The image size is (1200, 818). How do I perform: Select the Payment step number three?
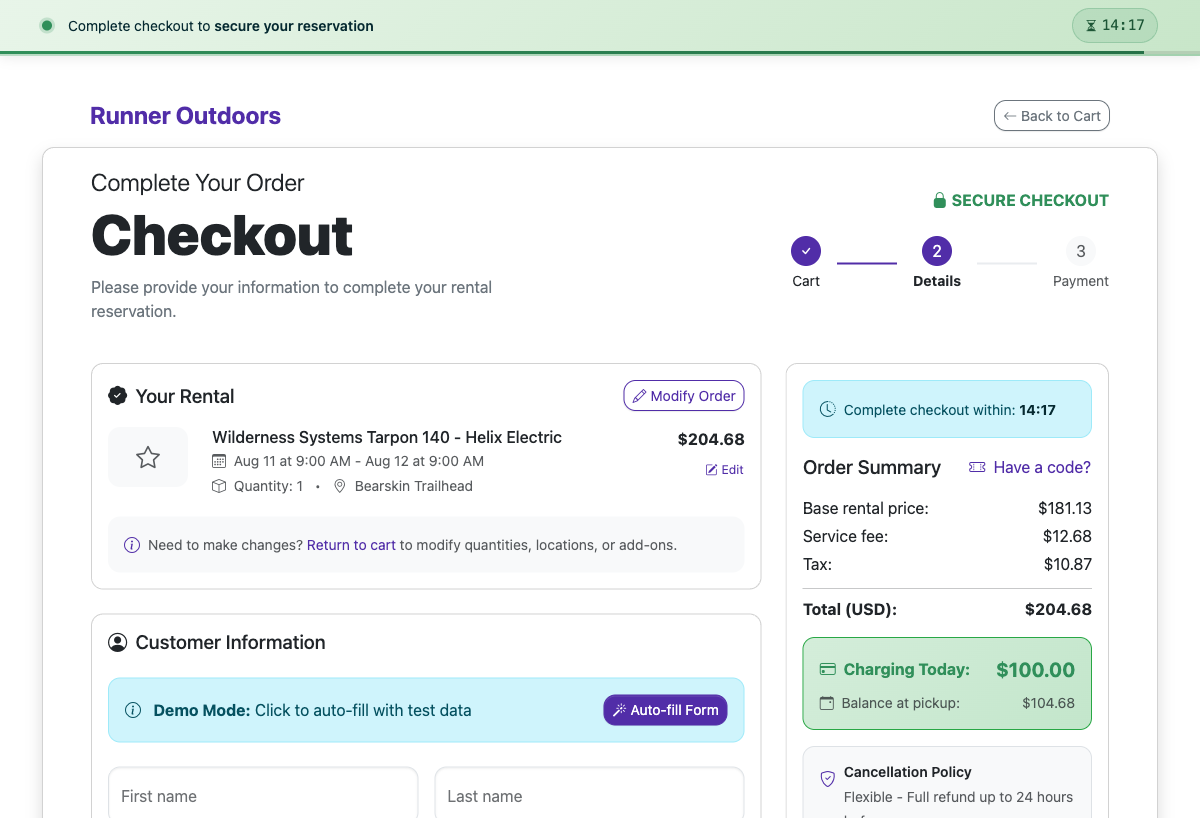click(1081, 251)
